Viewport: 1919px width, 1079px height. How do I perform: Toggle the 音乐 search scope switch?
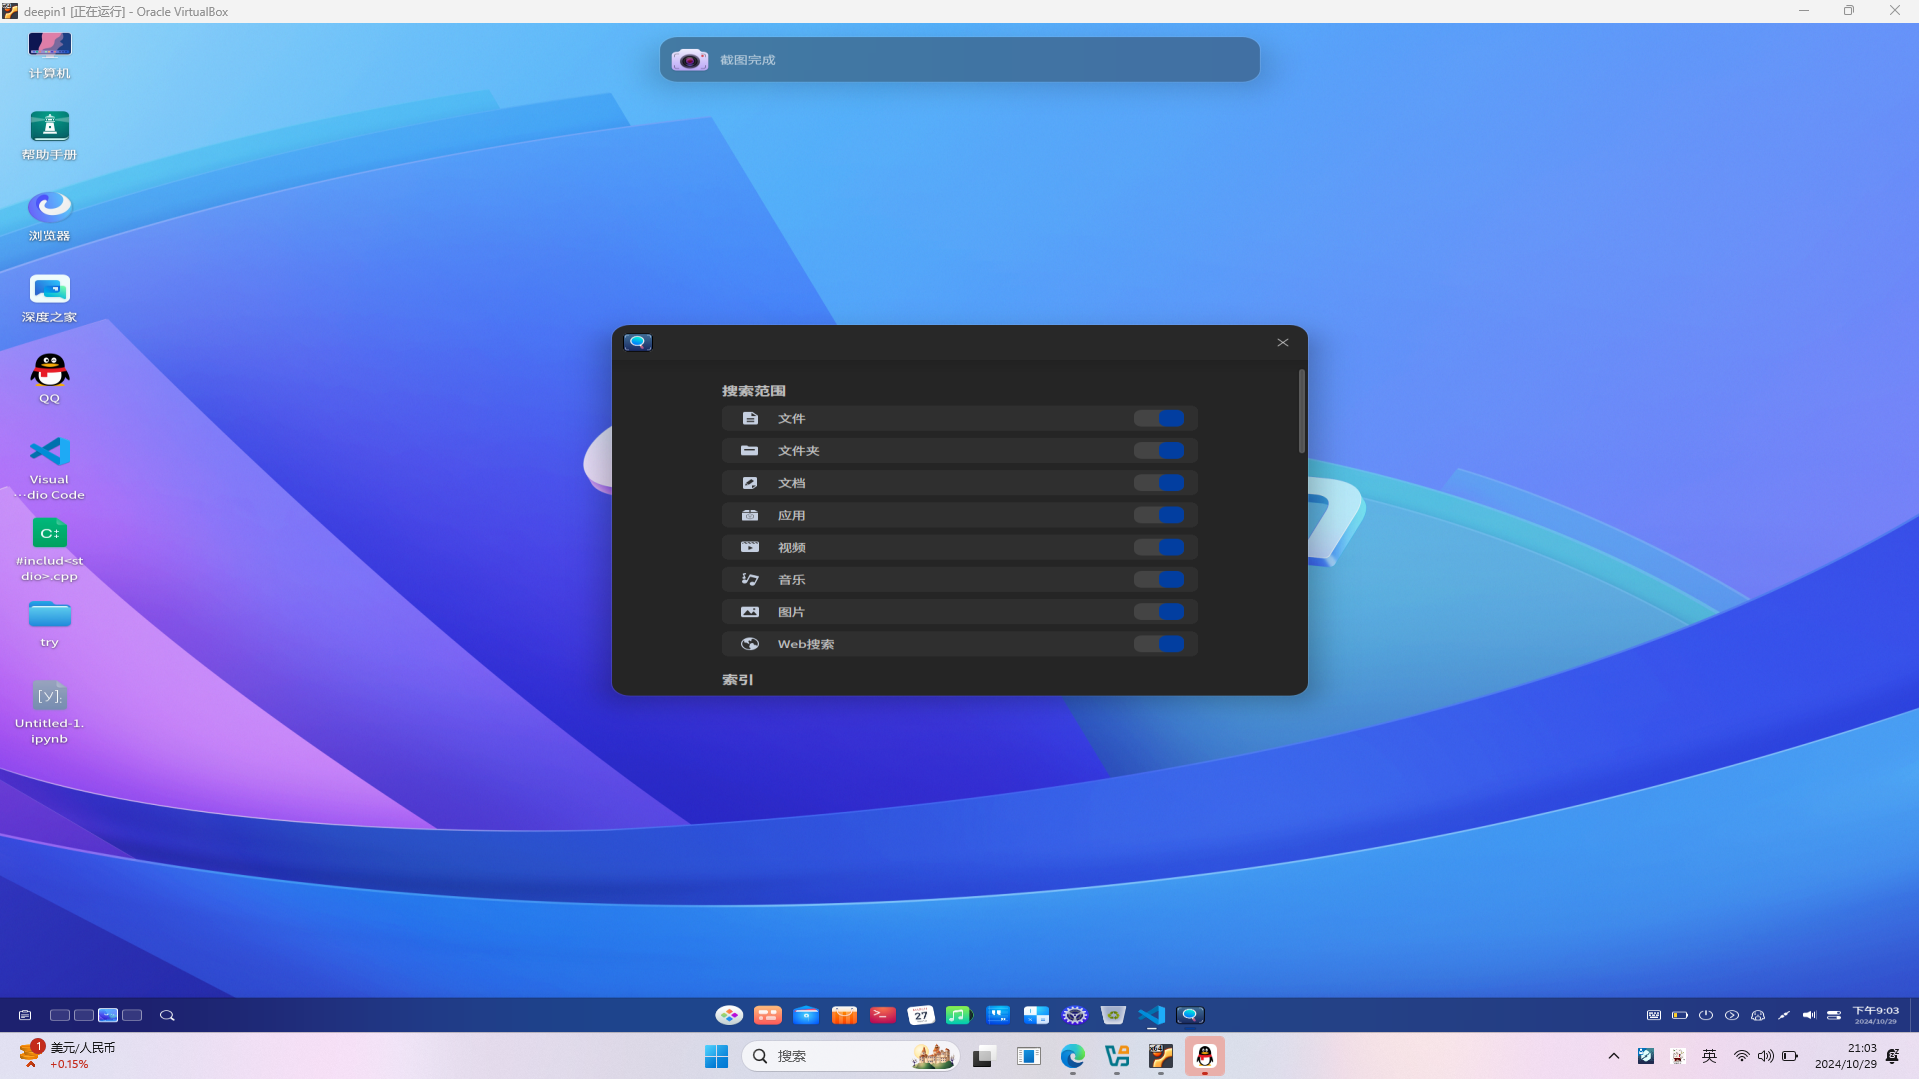coord(1159,579)
